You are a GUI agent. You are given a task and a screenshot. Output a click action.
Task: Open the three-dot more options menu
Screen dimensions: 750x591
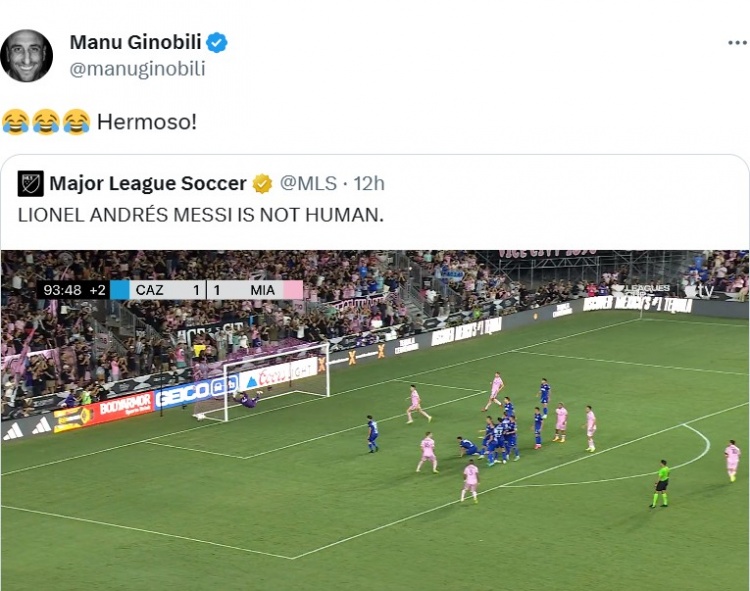point(737,43)
